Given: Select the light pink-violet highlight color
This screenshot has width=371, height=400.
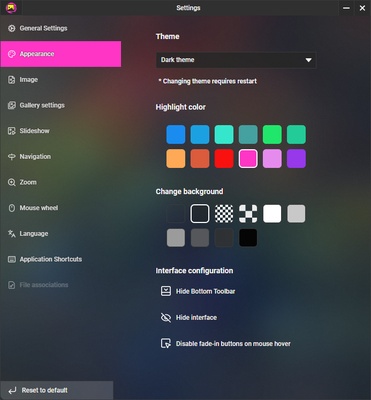Looking at the screenshot, I should click(272, 158).
